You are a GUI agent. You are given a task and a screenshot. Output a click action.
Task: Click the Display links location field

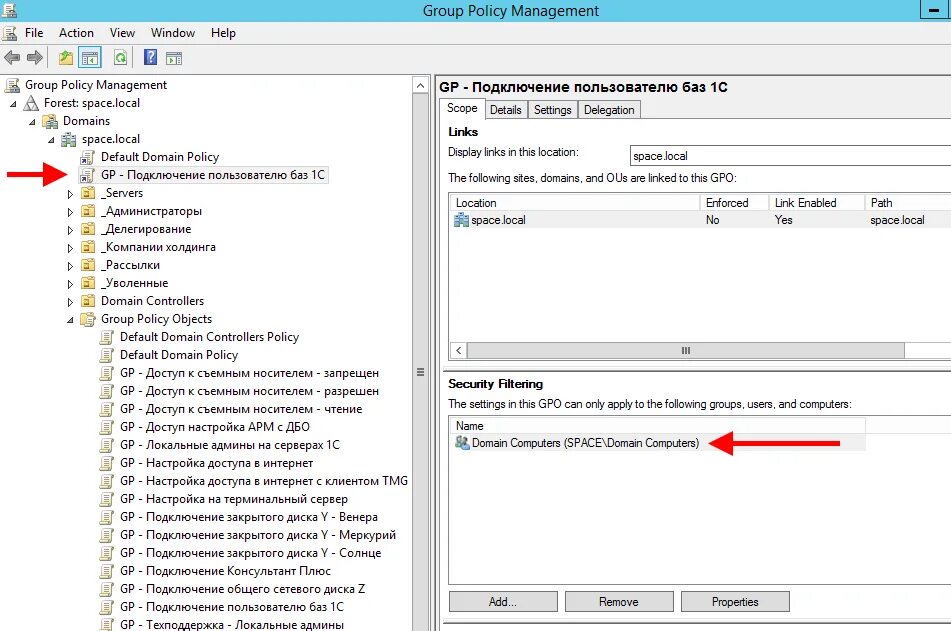(x=790, y=156)
